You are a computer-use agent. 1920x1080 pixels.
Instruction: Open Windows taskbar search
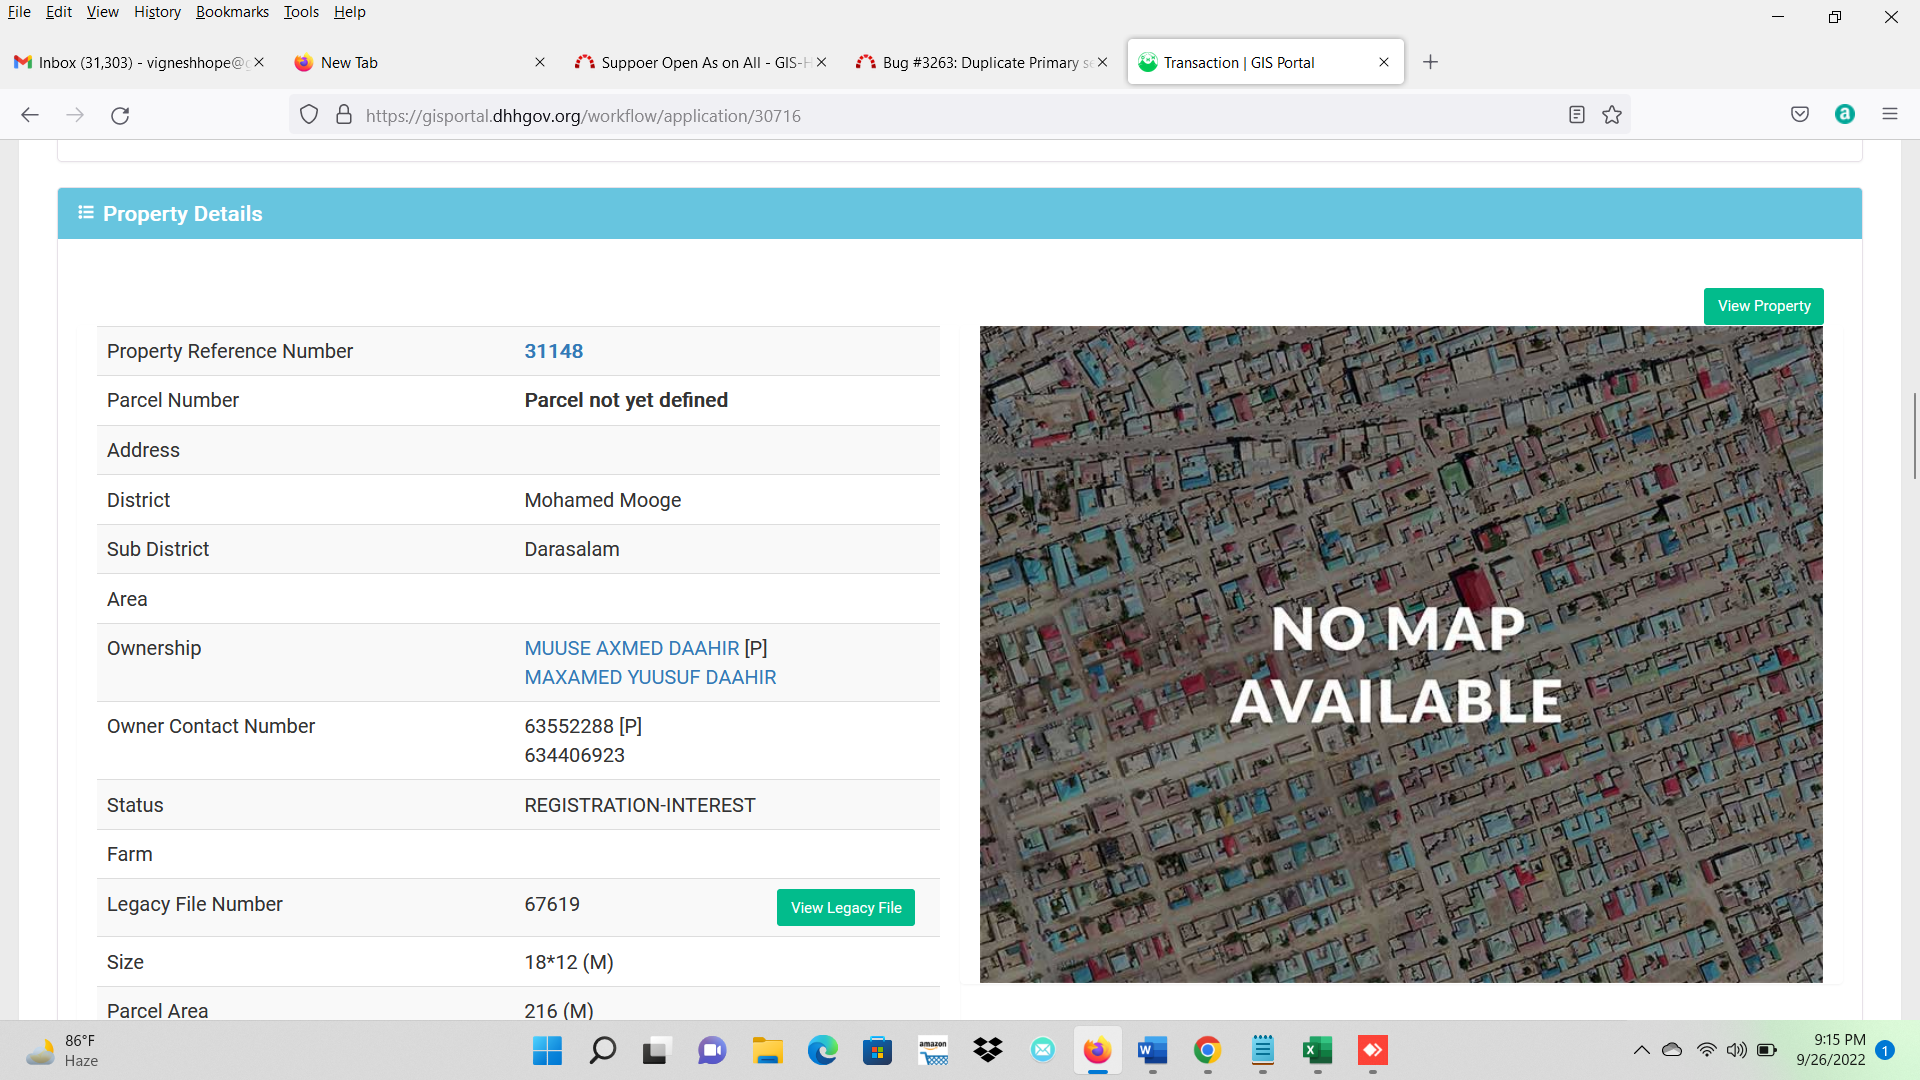click(x=602, y=1050)
